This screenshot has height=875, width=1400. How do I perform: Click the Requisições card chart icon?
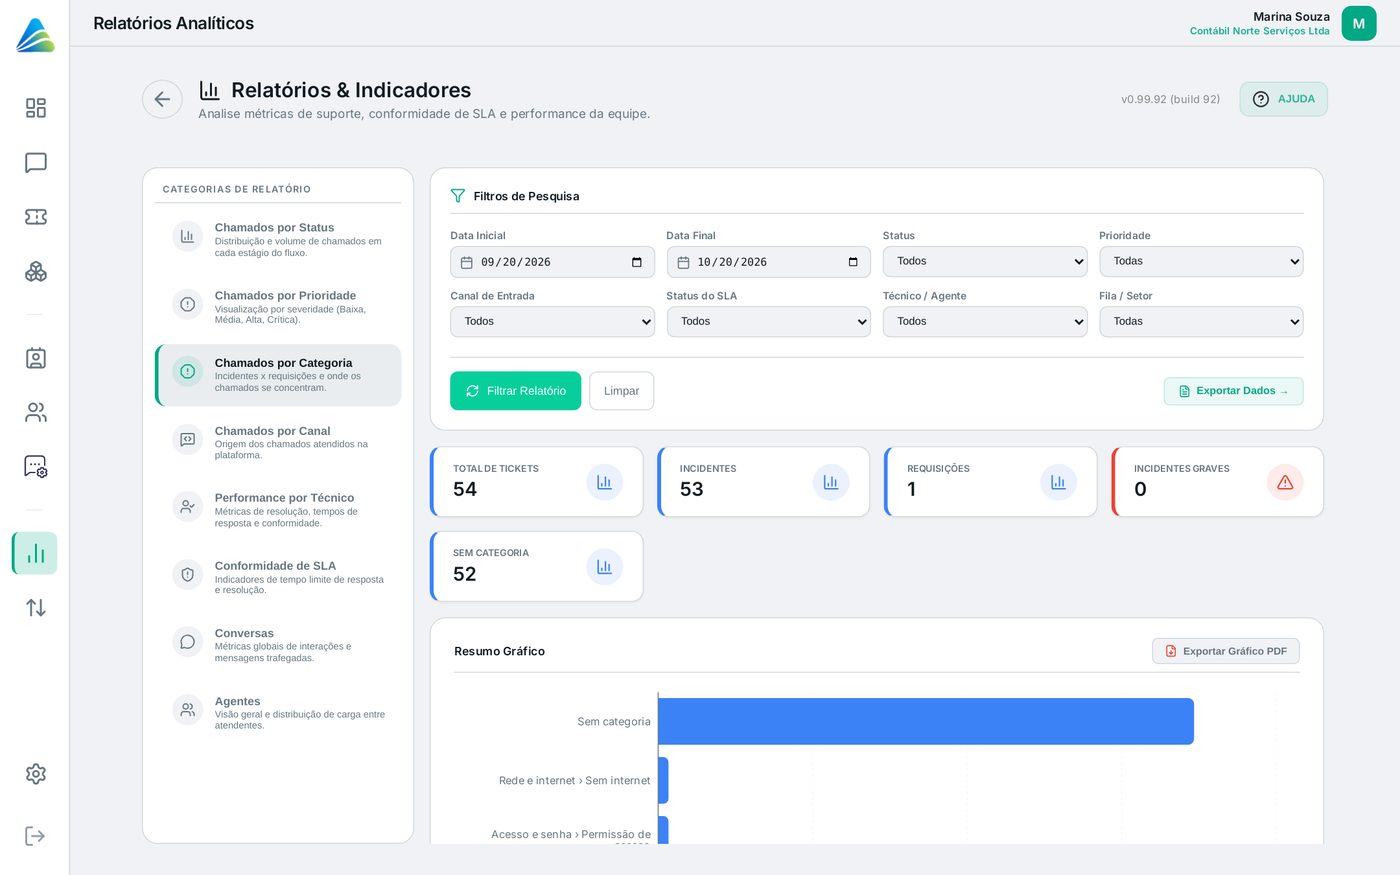point(1058,482)
